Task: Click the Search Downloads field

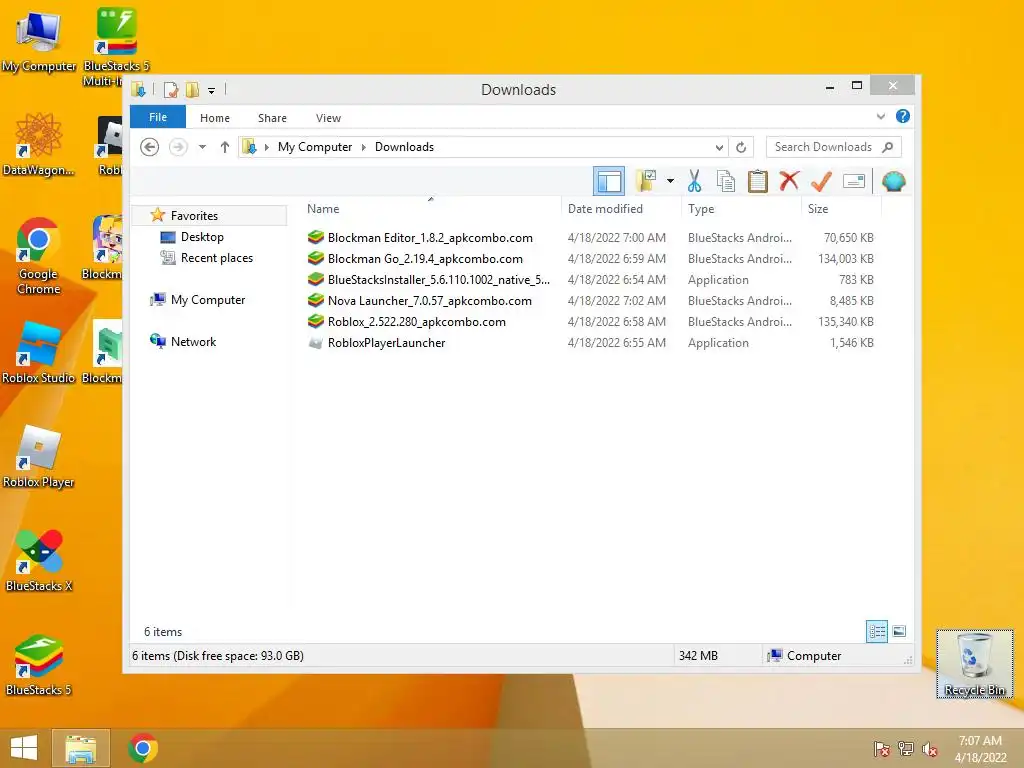Action: point(833,147)
